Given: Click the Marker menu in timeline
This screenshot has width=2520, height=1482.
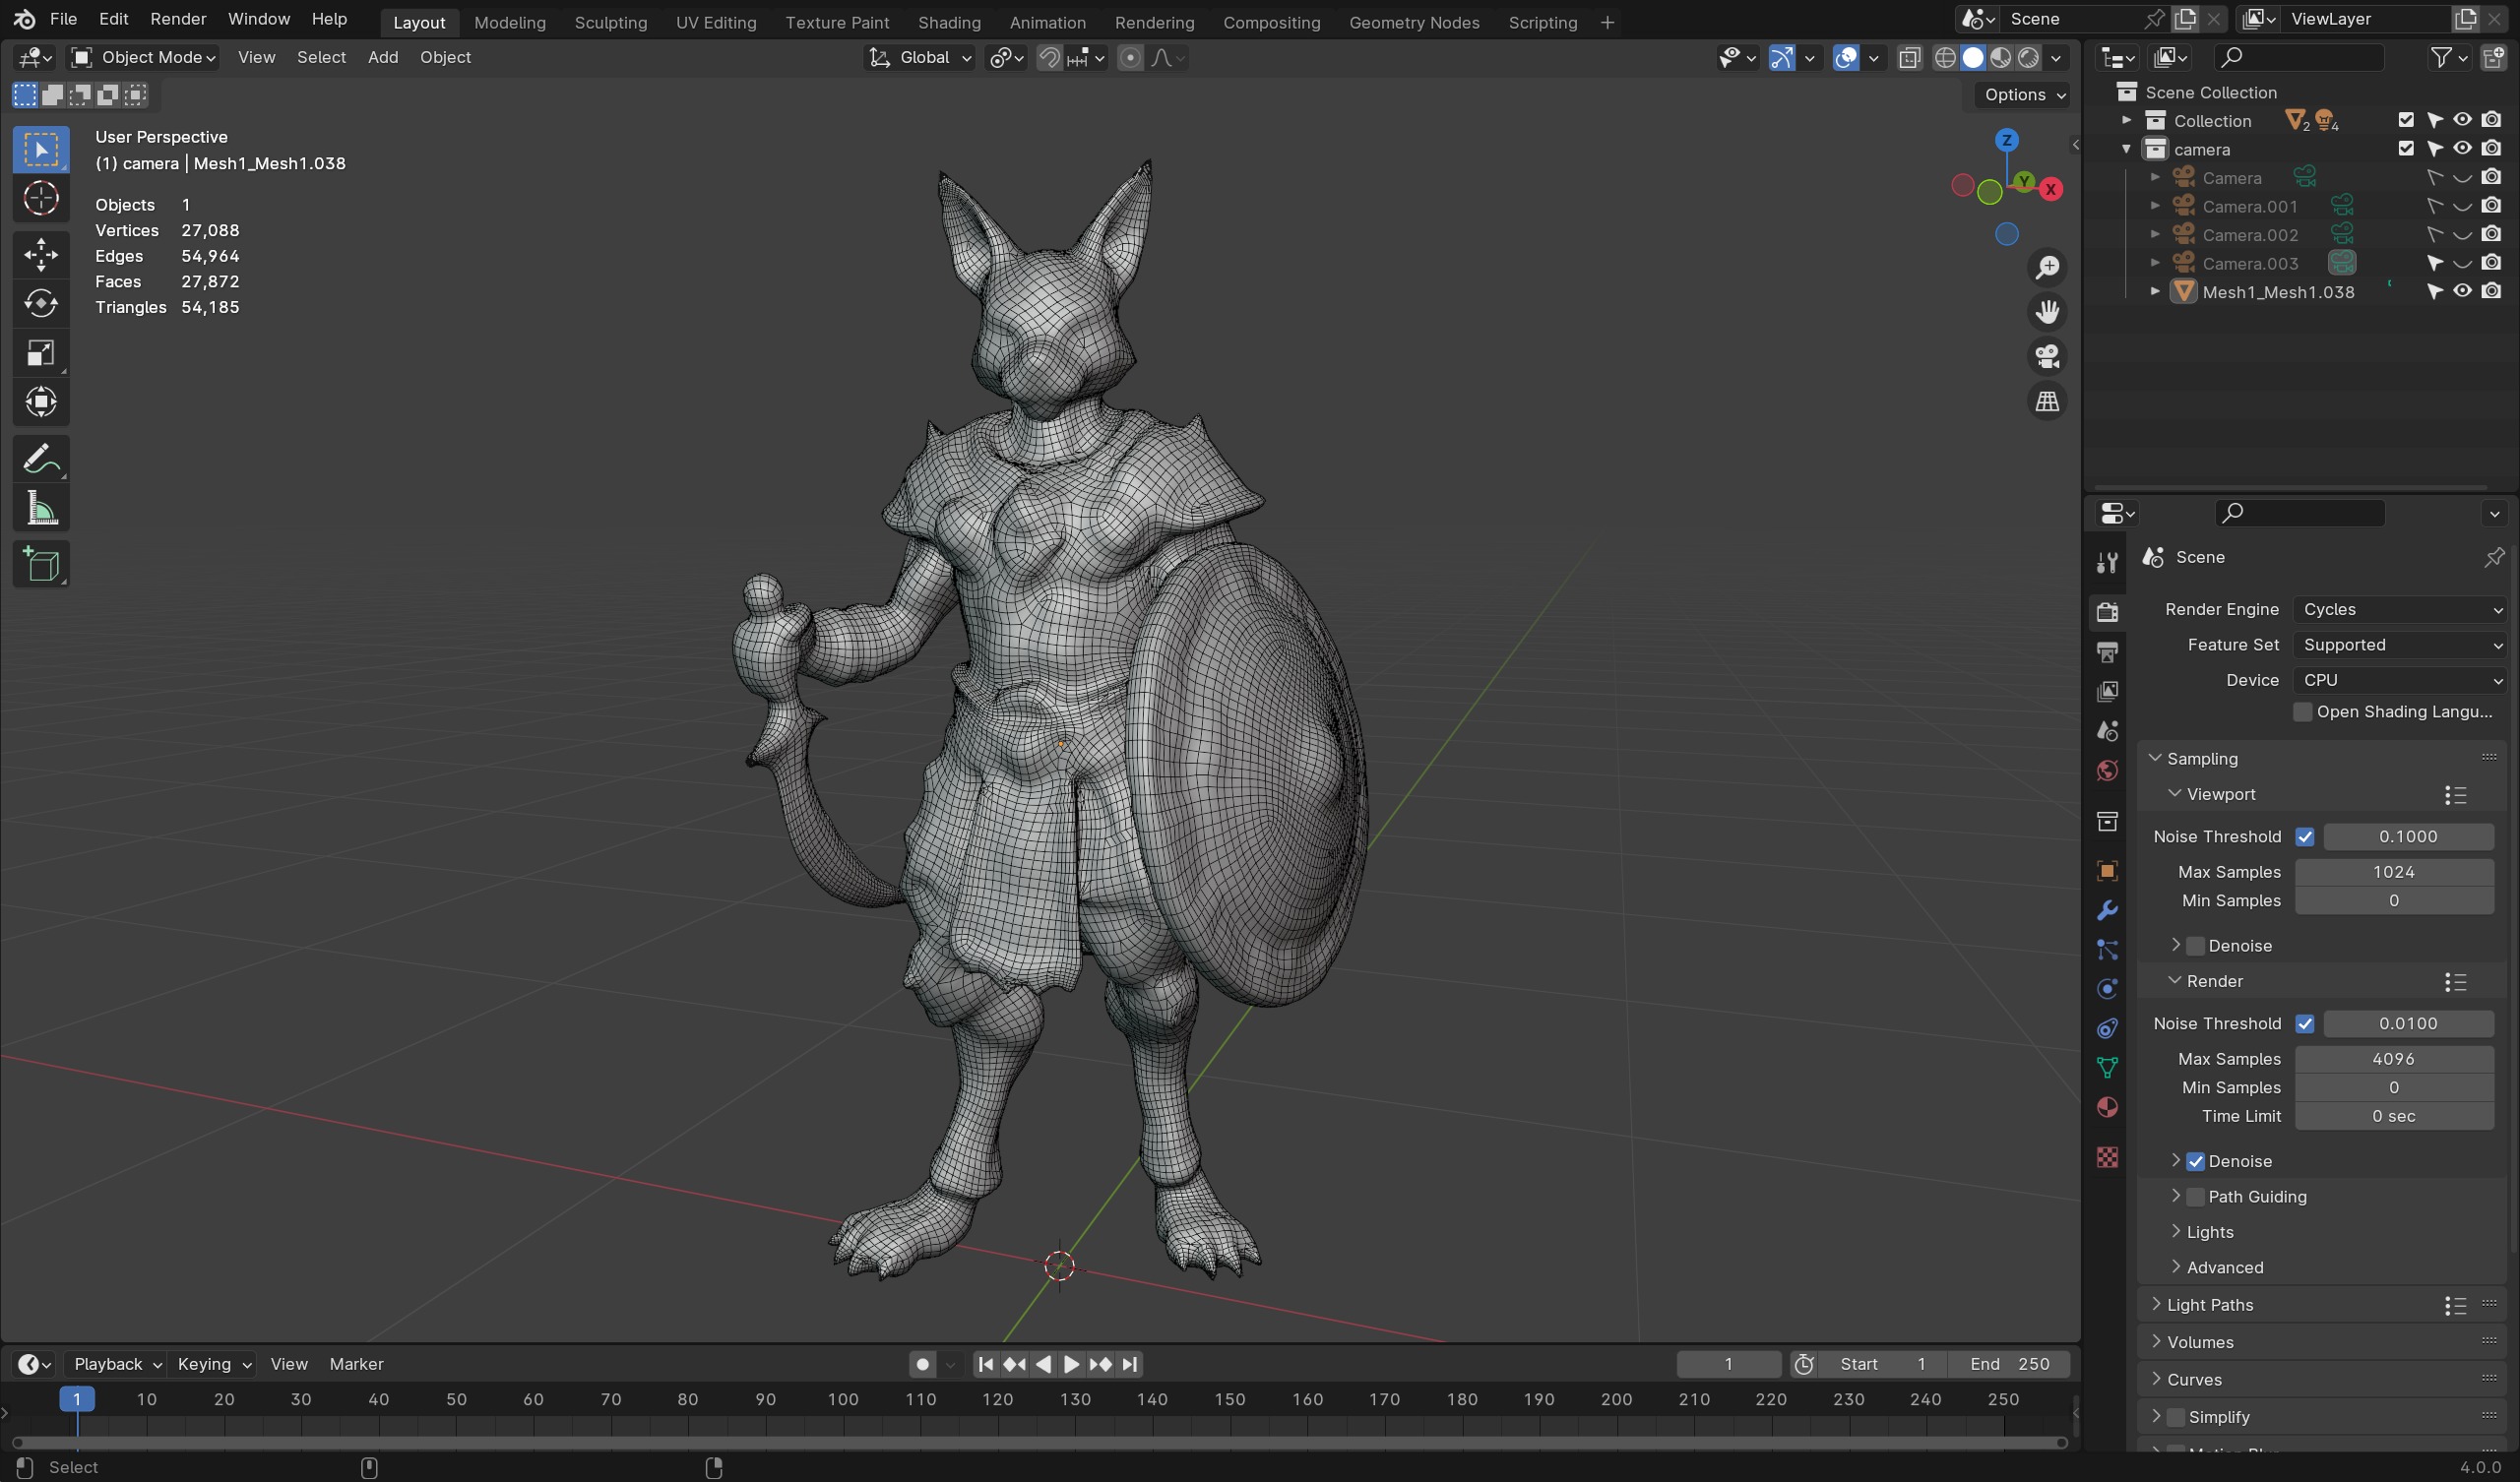Looking at the screenshot, I should click(x=356, y=1364).
